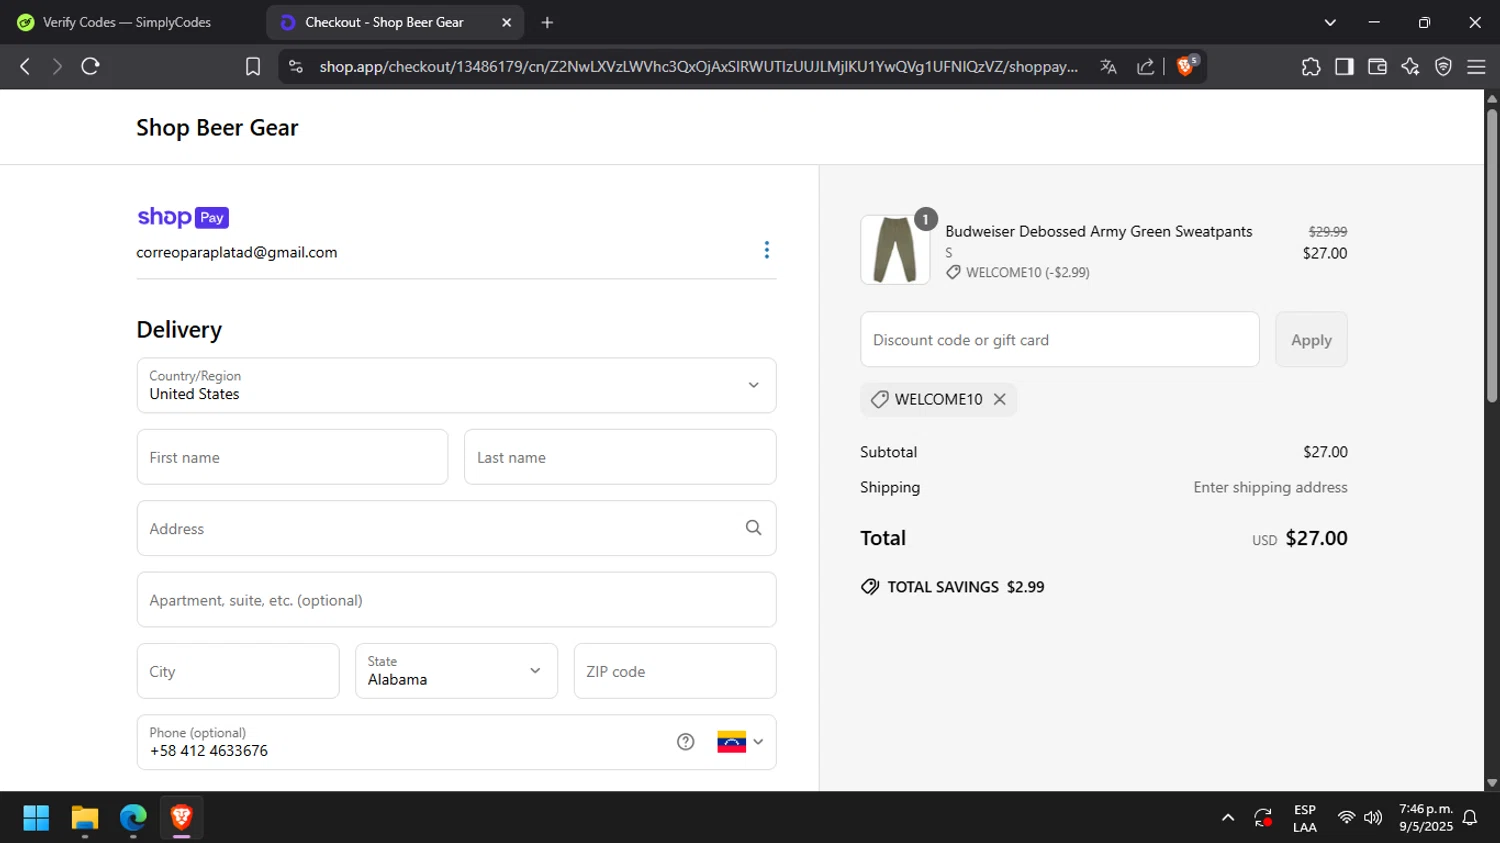Click into the Address field

pyautogui.click(x=457, y=528)
